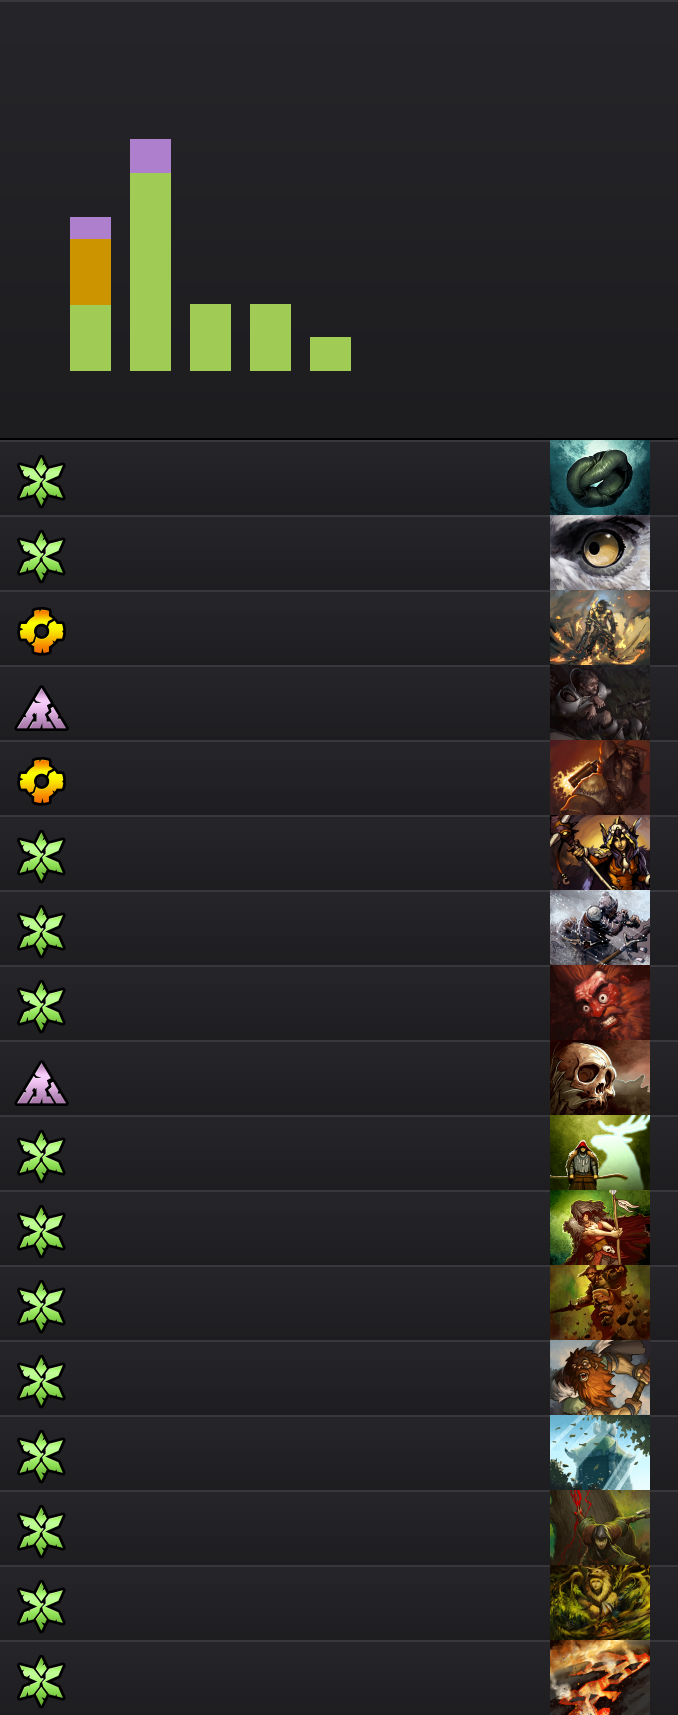Open the helmeted archer woman card thumbnail

point(600,853)
